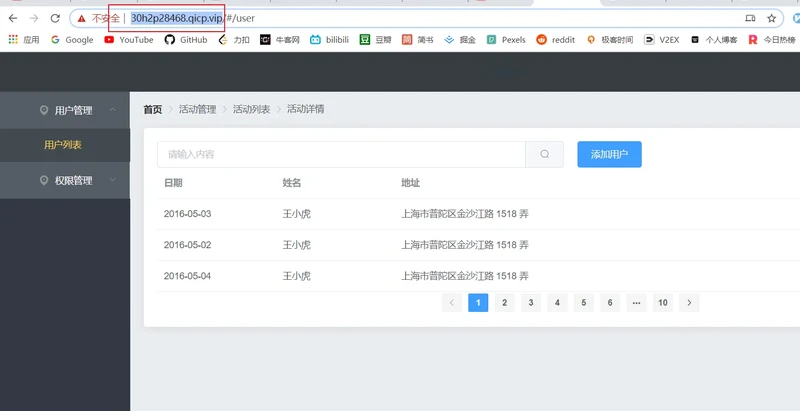Jump to page 10 in pagination

coord(662,302)
